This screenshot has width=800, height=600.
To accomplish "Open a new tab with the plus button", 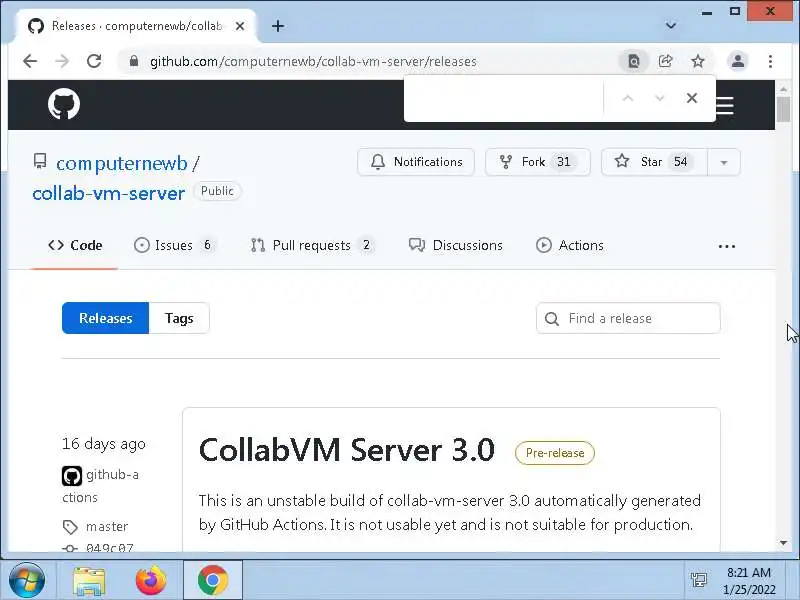I will (x=278, y=26).
